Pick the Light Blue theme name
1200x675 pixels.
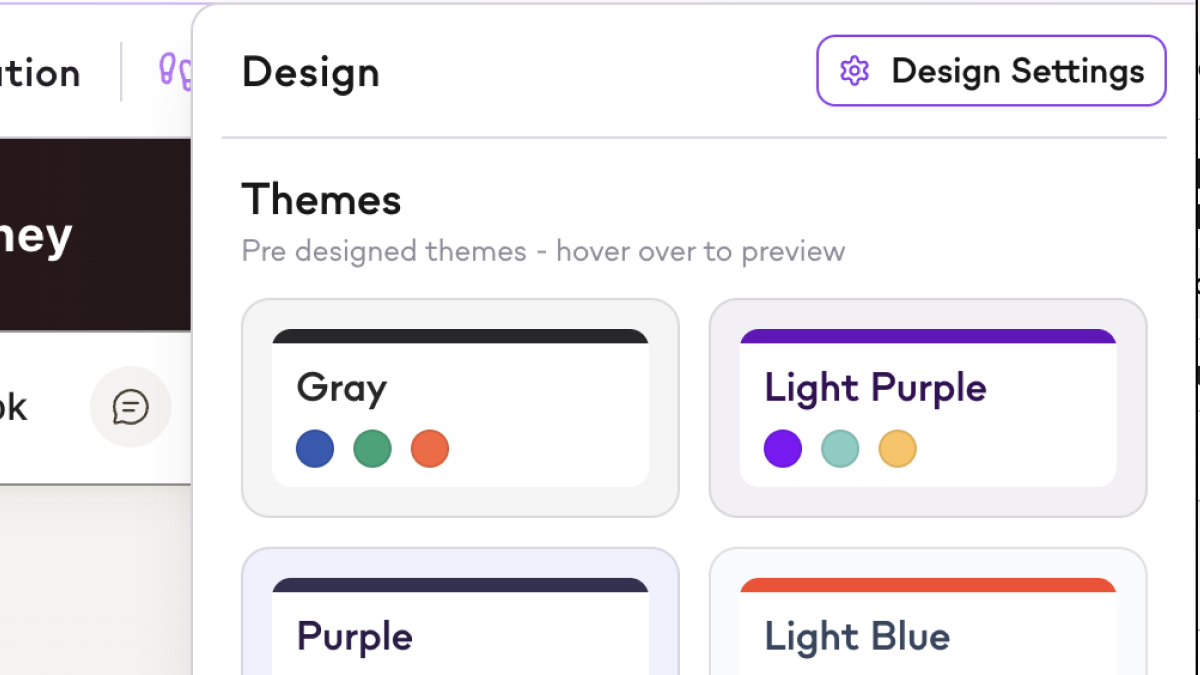[x=857, y=637]
